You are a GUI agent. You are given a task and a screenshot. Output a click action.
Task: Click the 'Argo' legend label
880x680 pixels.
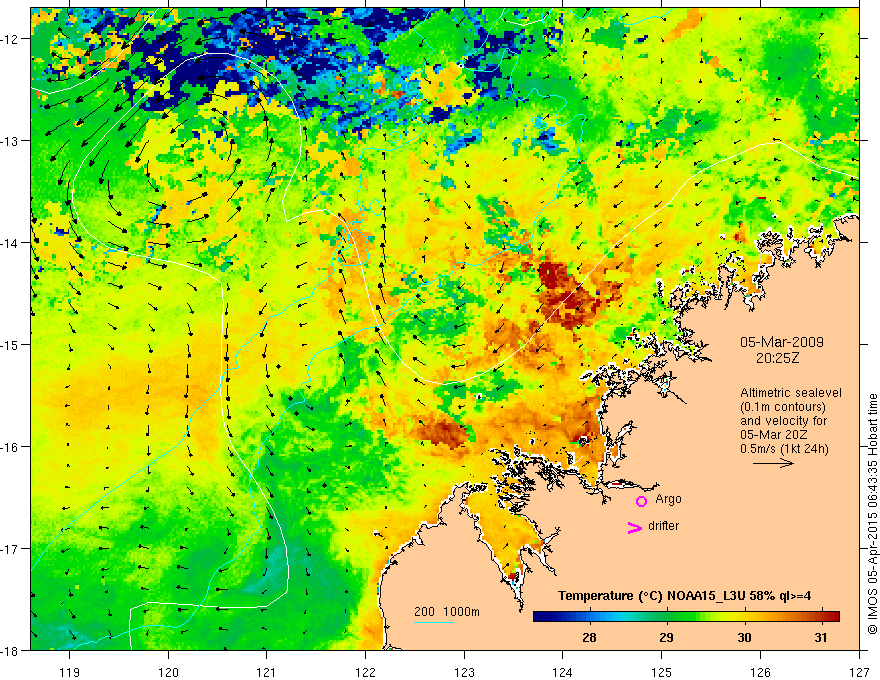(x=668, y=499)
